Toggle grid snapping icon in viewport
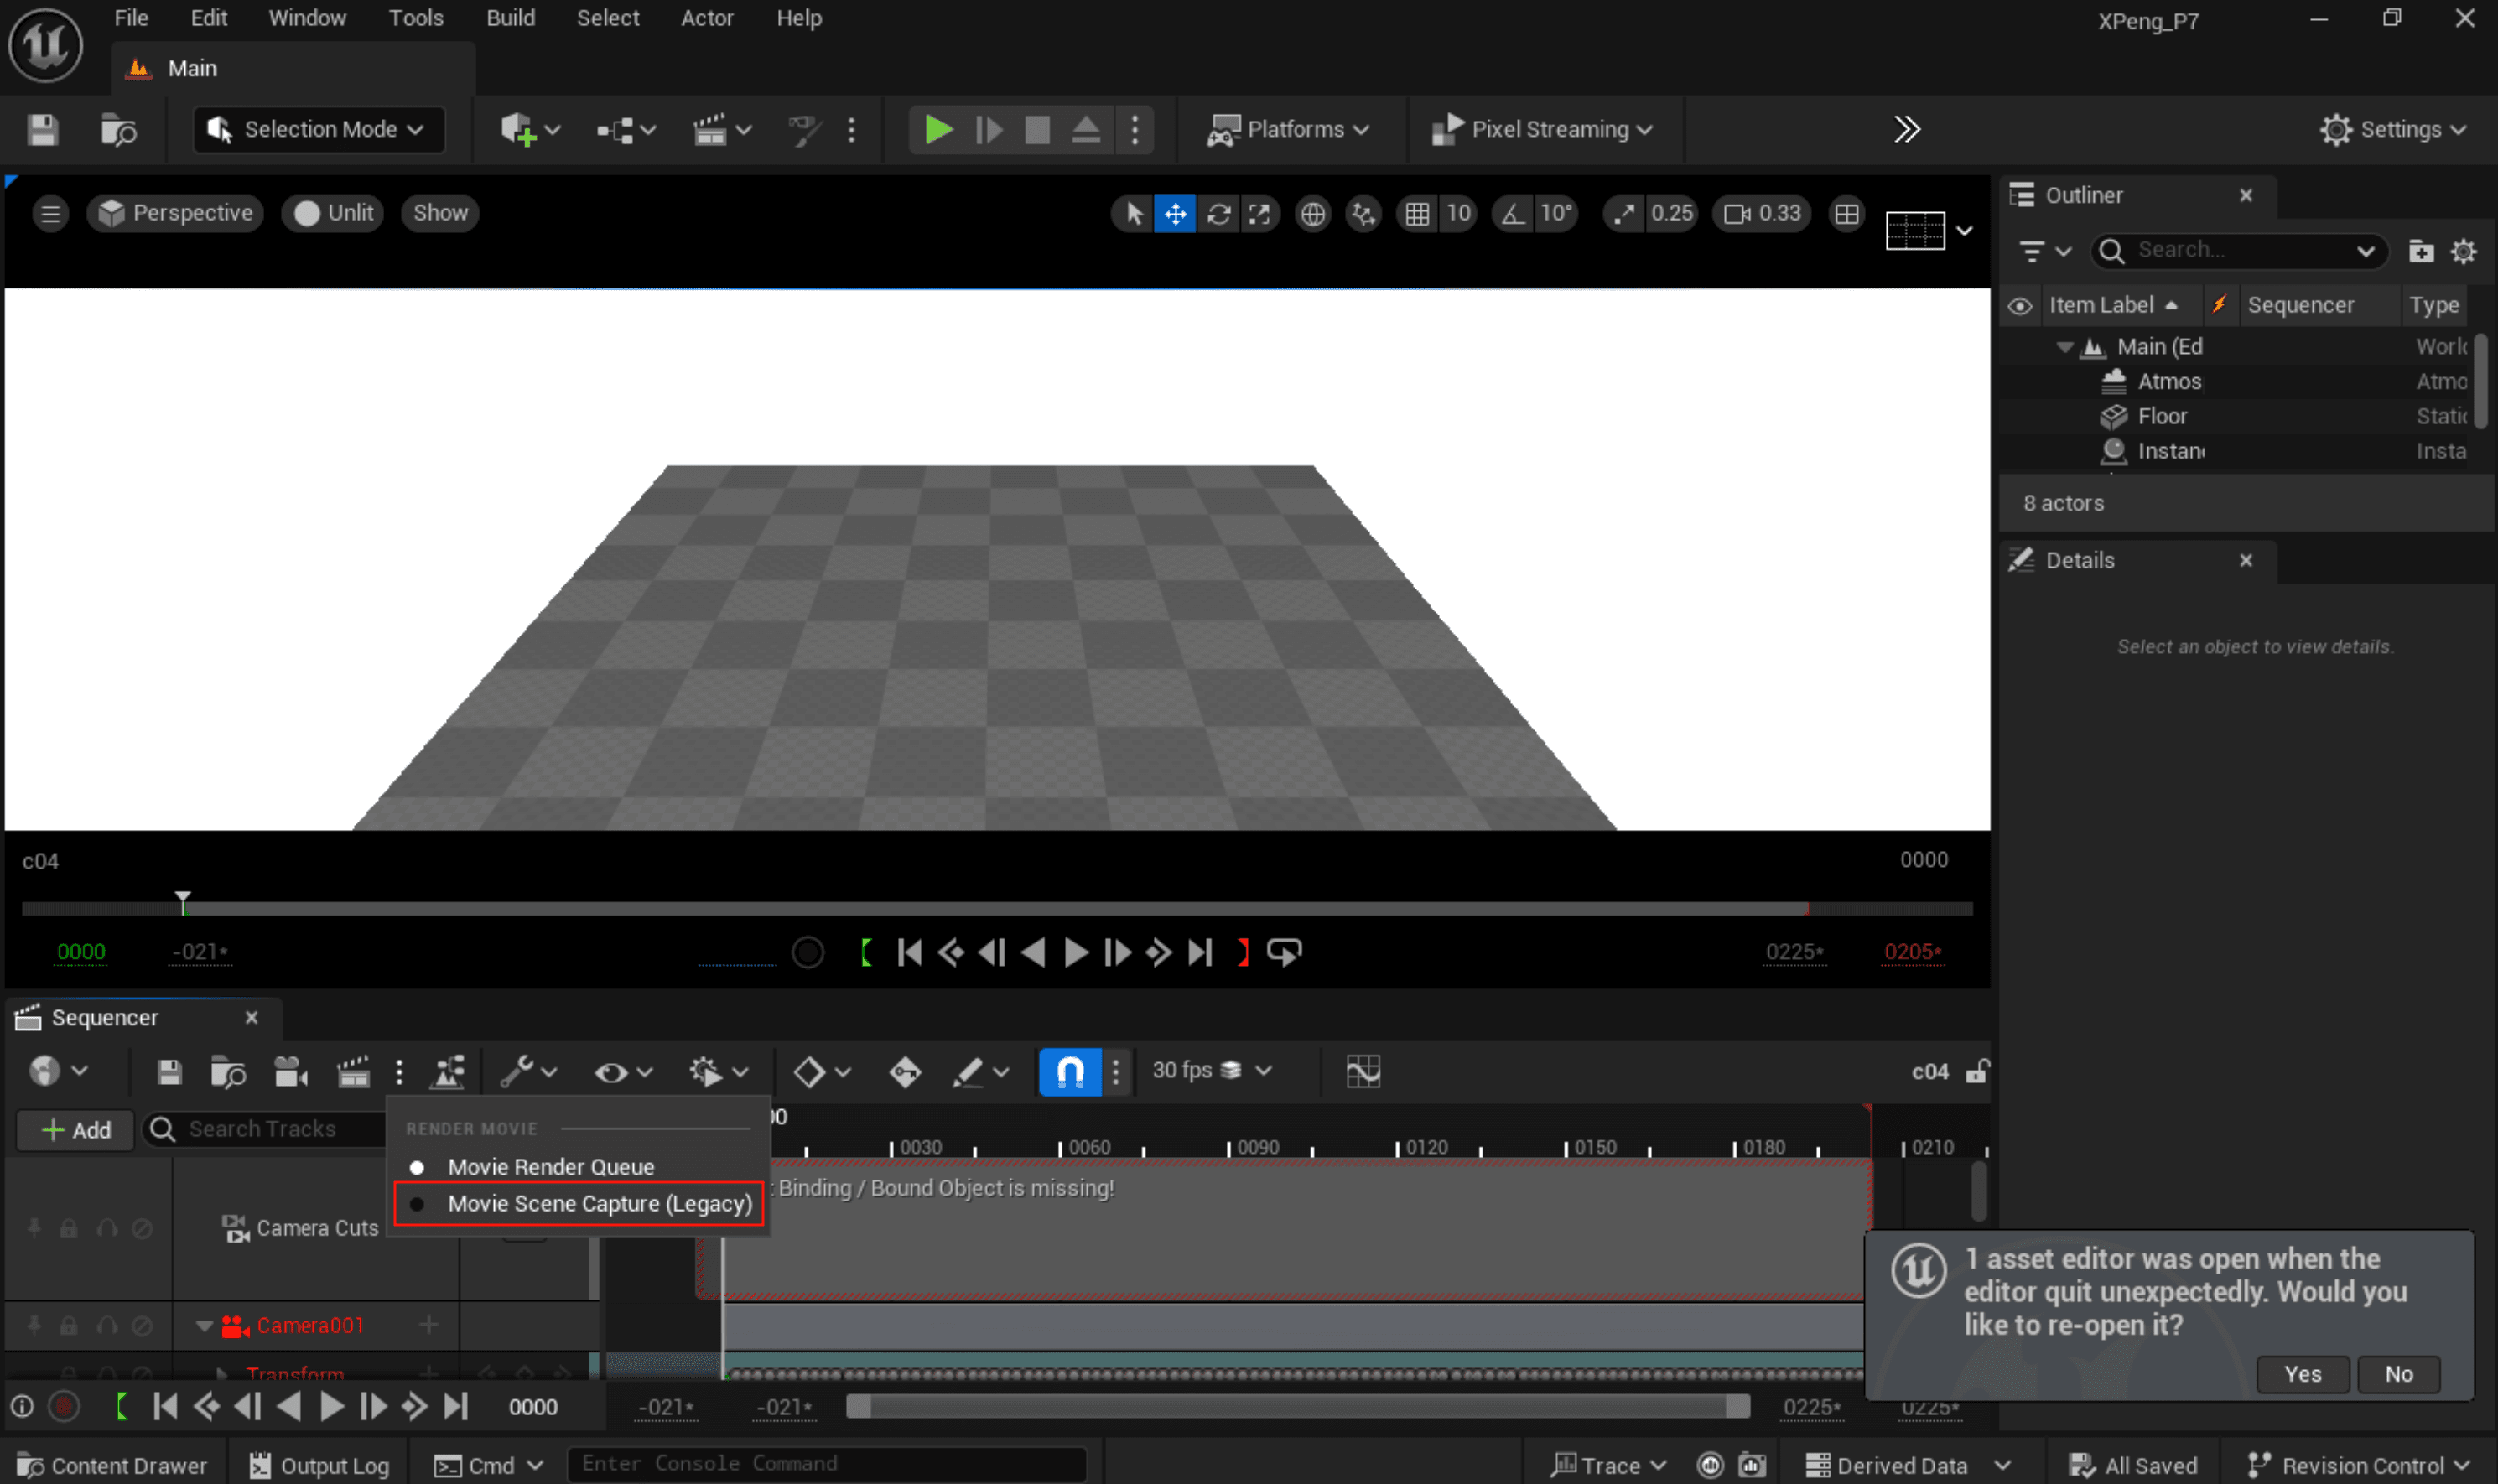This screenshot has height=1484, width=2498. [1417, 213]
